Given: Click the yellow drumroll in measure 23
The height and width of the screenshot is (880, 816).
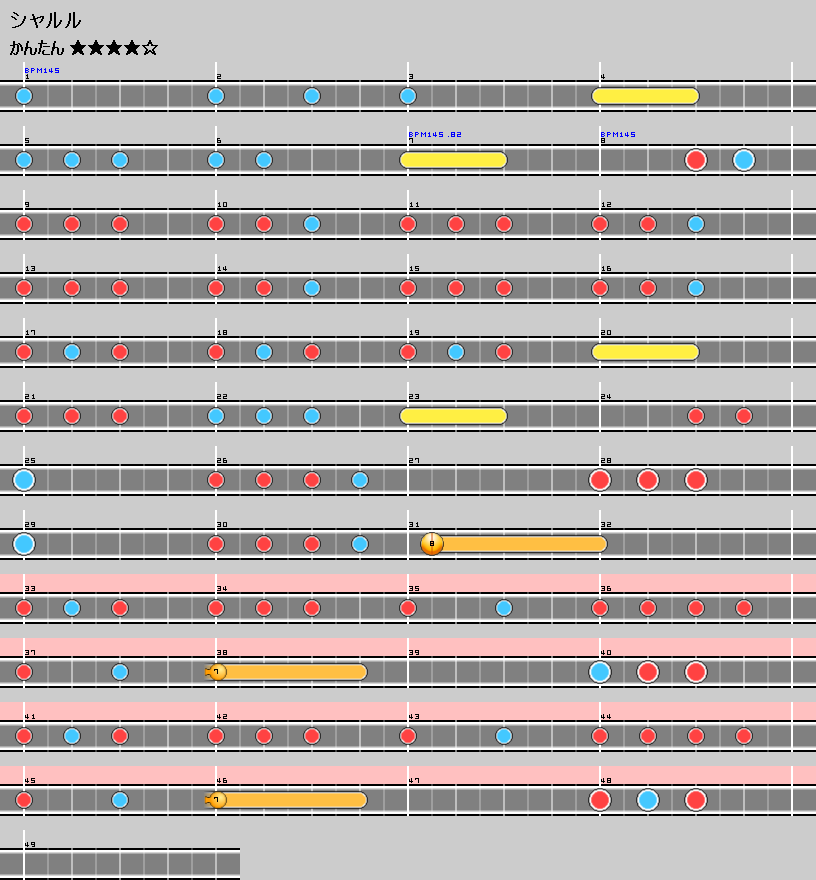Looking at the screenshot, I should (453, 416).
